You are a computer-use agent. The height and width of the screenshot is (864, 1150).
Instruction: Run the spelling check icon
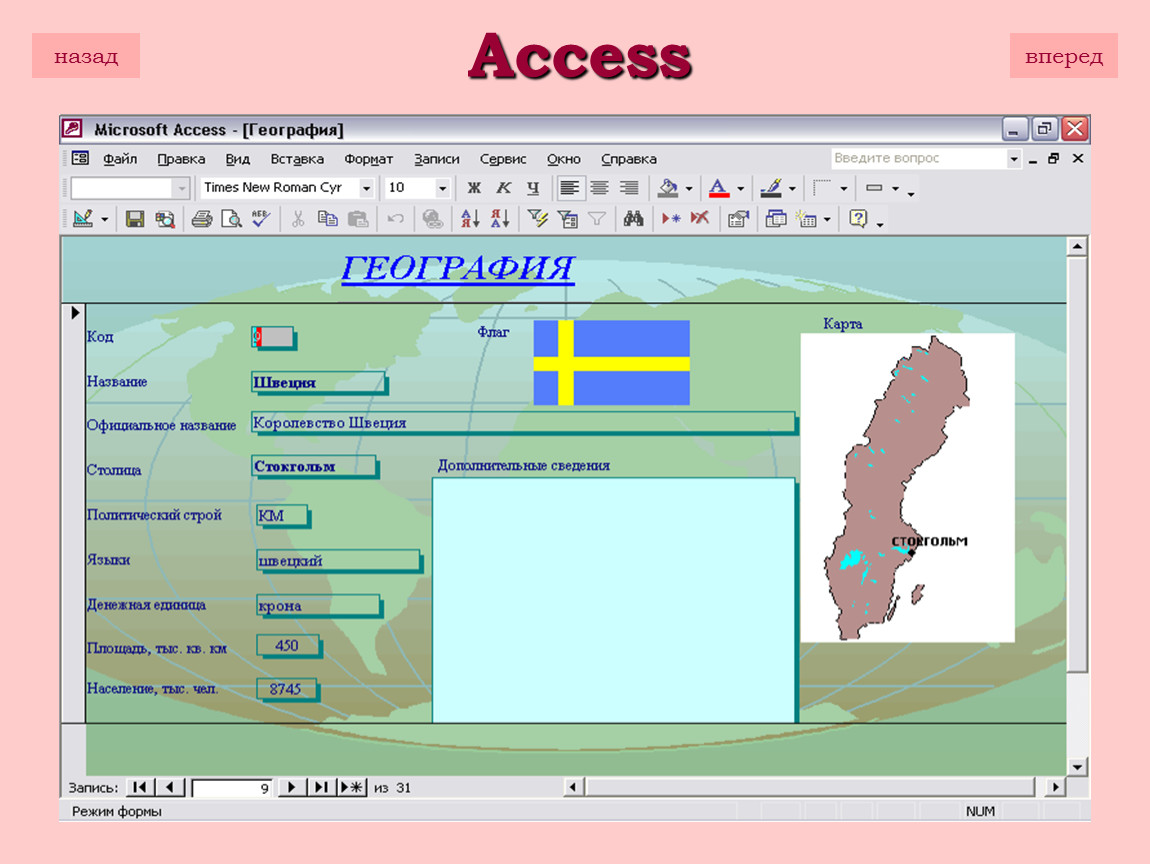coord(261,219)
